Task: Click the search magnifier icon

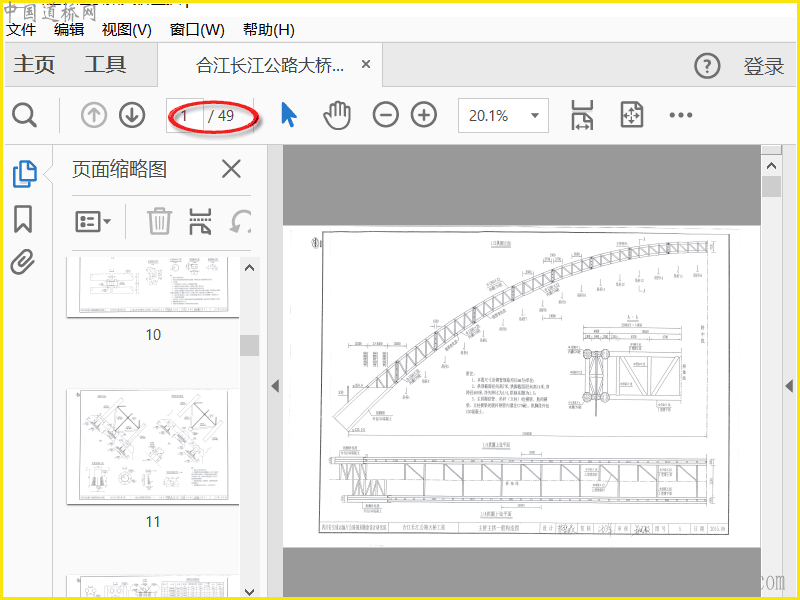Action: pos(24,115)
